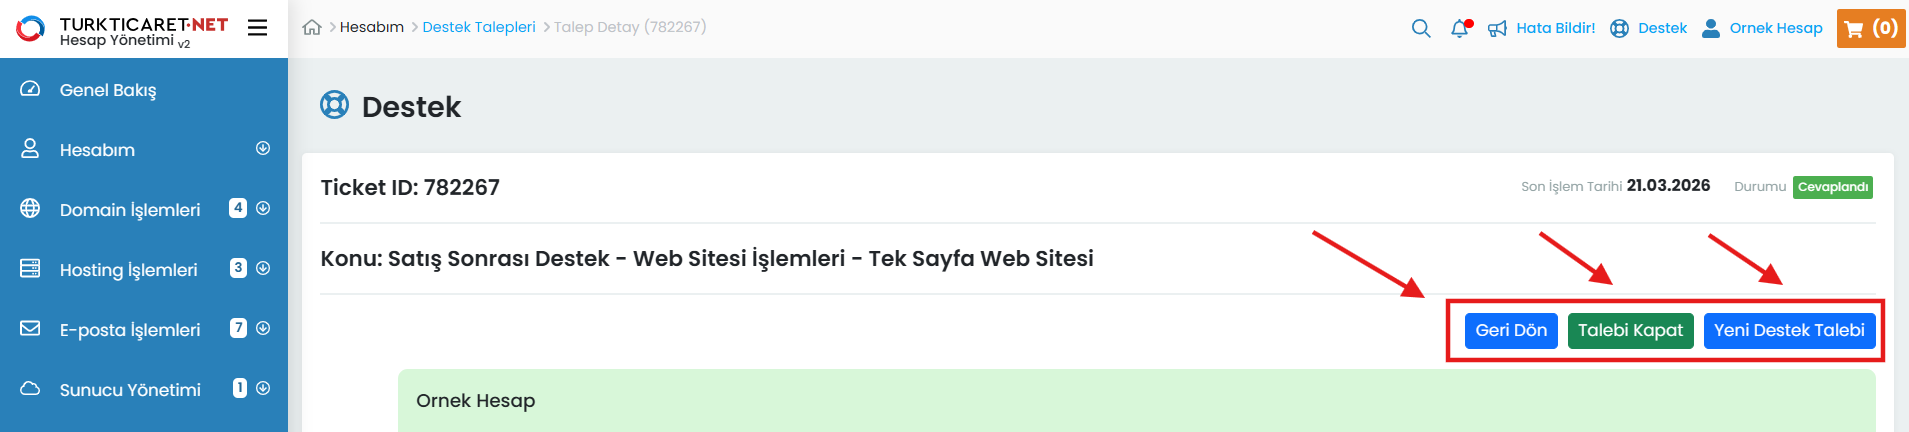The height and width of the screenshot is (432, 1909).
Task: Click the Turkticaret.net logo
Action: coord(122,30)
